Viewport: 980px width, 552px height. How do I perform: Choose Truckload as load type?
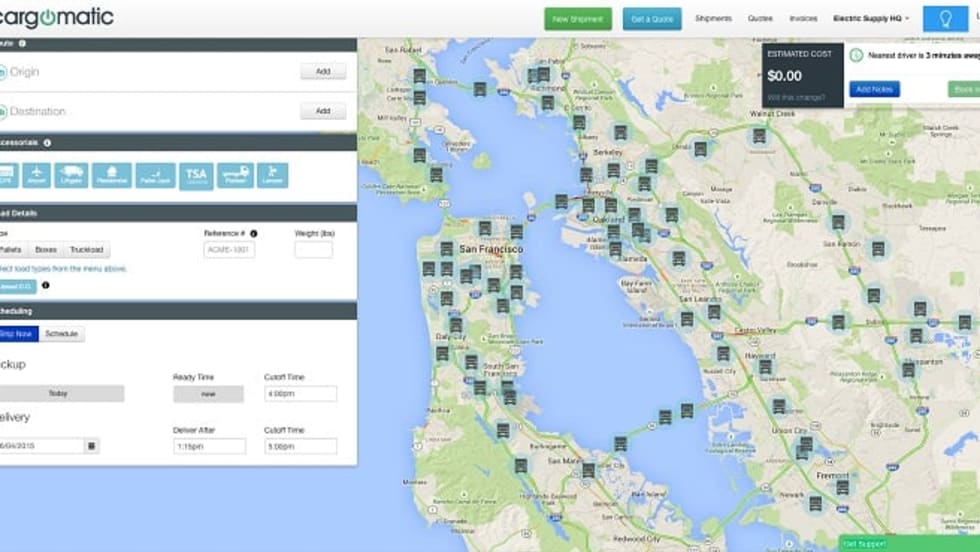(87, 250)
